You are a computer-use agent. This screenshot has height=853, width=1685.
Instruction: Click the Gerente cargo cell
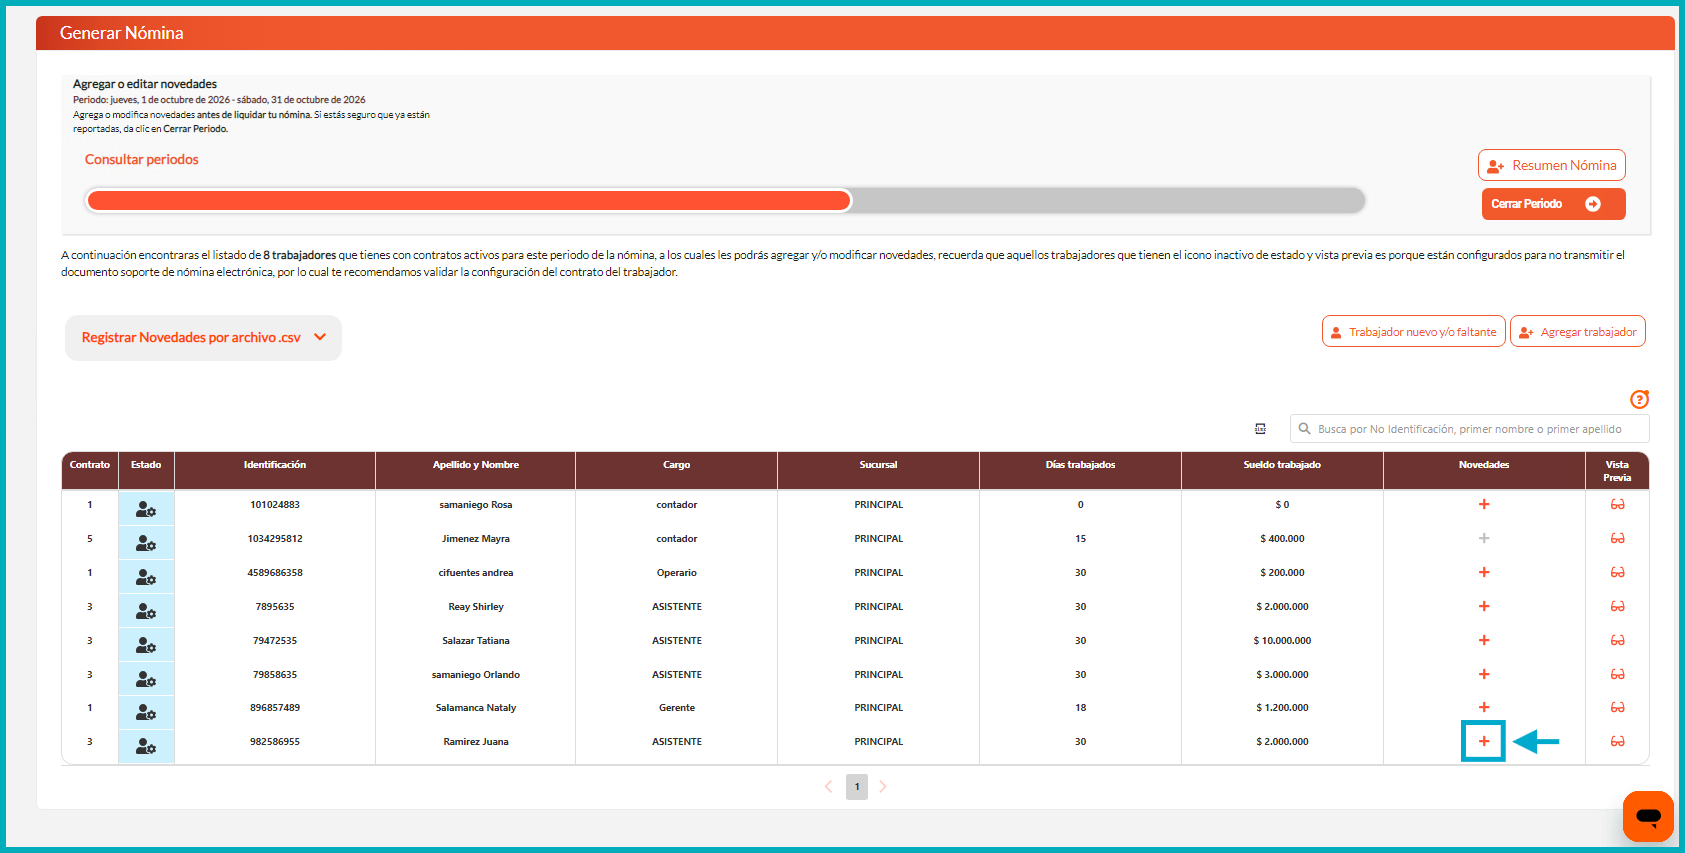coord(677,708)
